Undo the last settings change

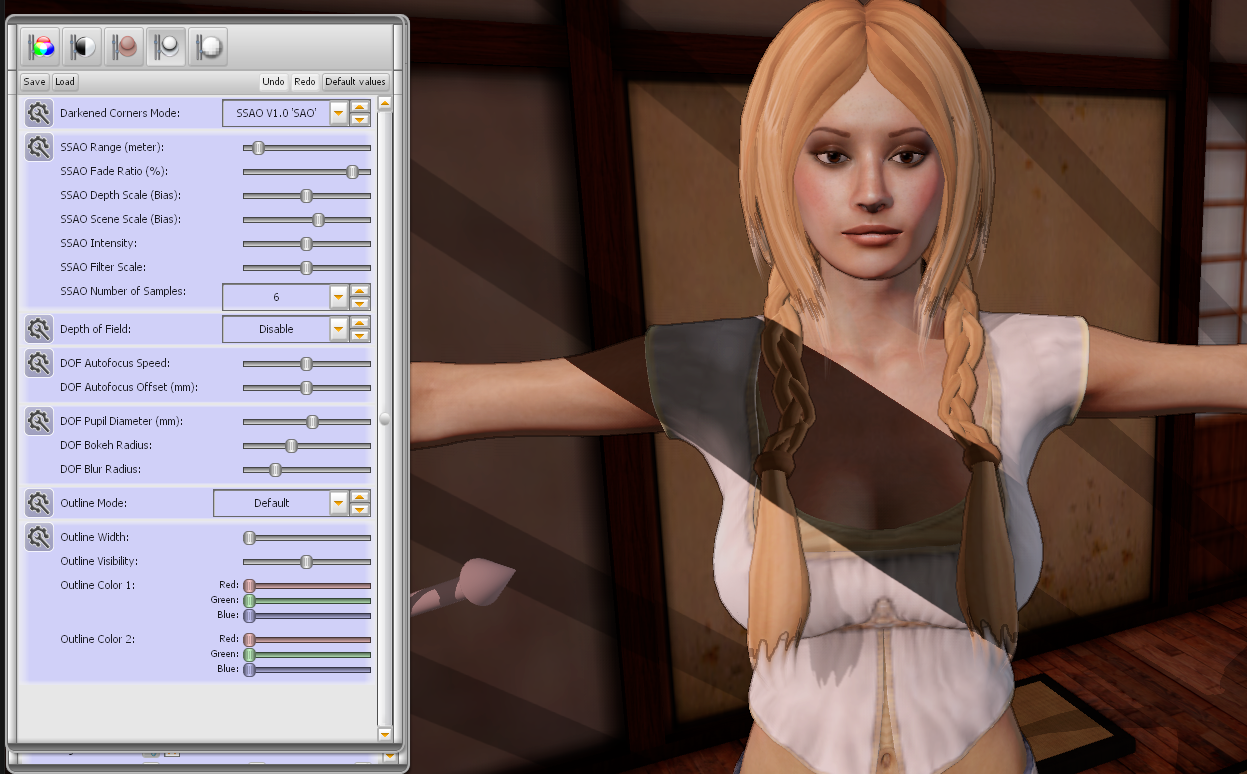click(x=273, y=82)
